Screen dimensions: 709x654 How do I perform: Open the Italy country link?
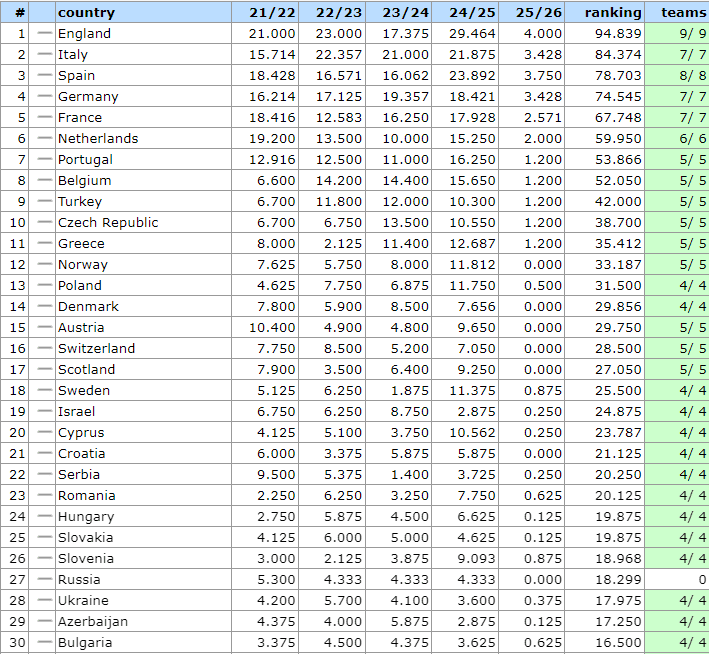(73, 55)
